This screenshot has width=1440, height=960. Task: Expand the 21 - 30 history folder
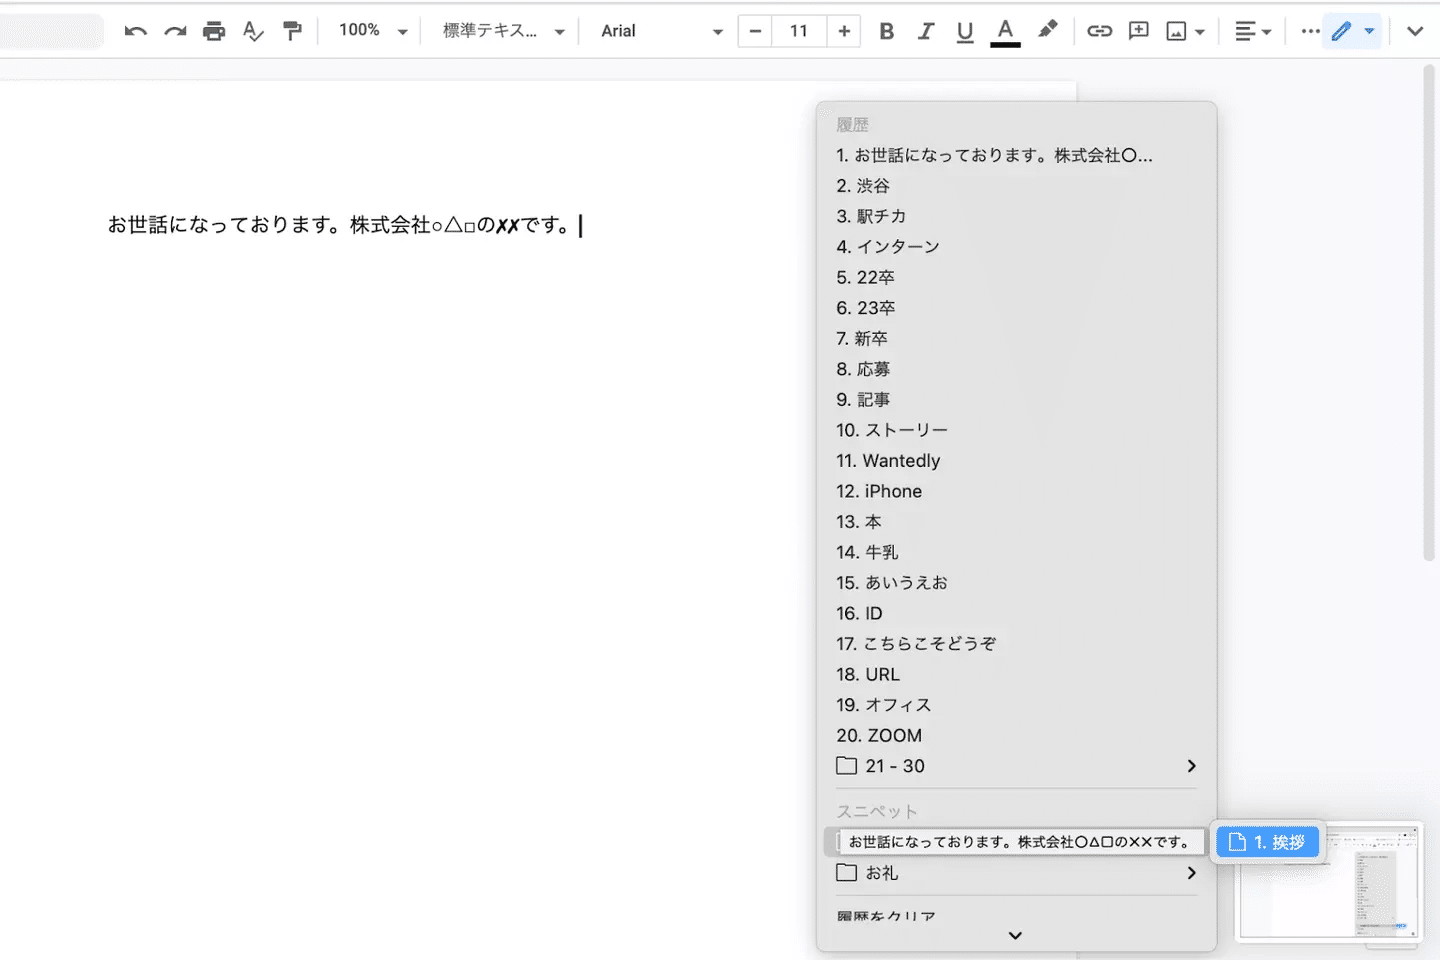click(1015, 766)
